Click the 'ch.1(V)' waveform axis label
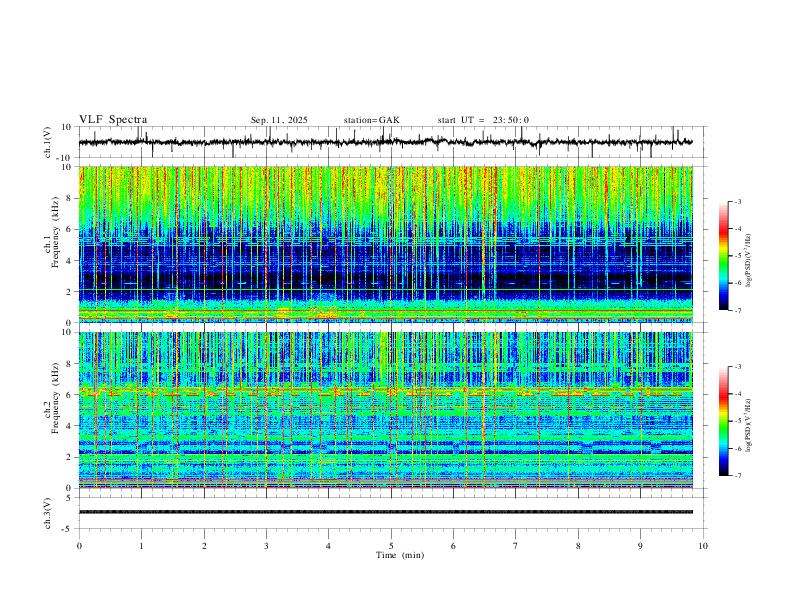The width and height of the screenshot is (792, 612). 48,142
